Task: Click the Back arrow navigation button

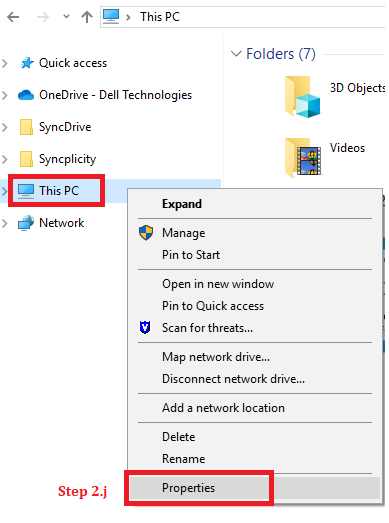Action: (x=13, y=17)
